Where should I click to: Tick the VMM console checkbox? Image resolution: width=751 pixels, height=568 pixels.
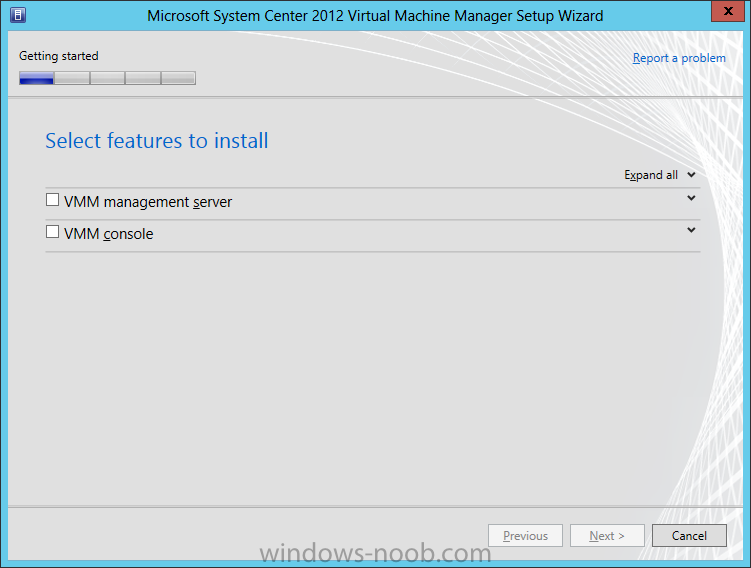click(x=52, y=232)
